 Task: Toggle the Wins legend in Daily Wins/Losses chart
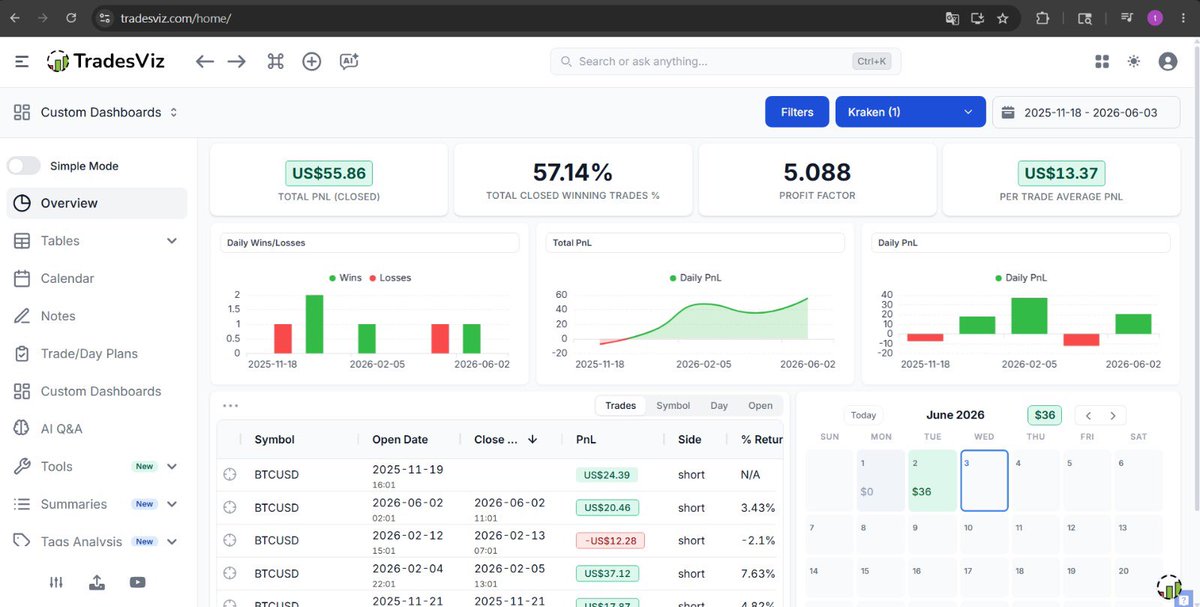345,277
